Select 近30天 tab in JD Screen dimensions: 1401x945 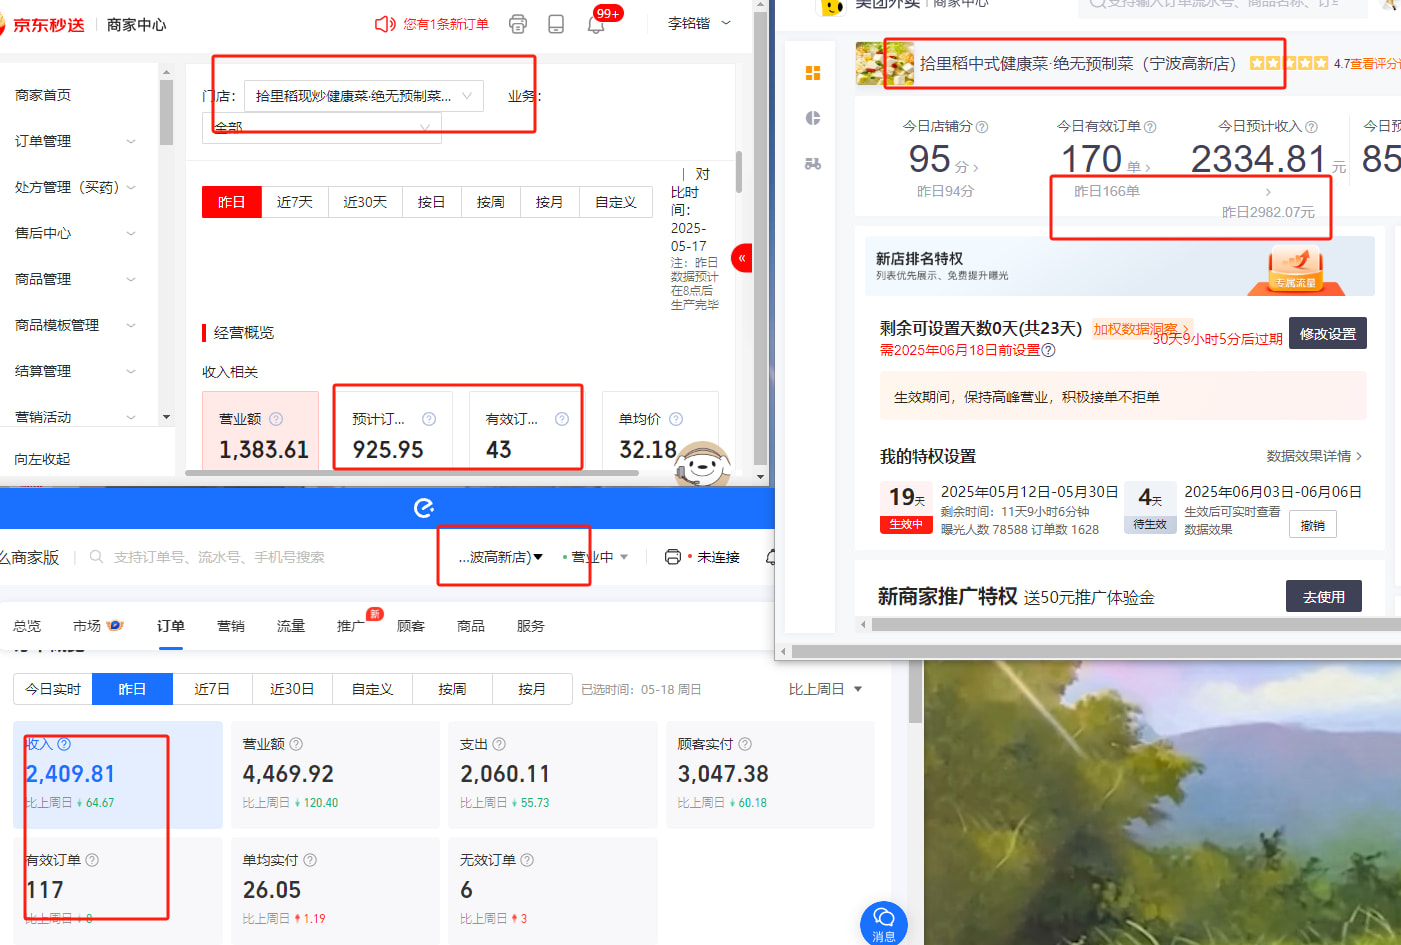365,202
